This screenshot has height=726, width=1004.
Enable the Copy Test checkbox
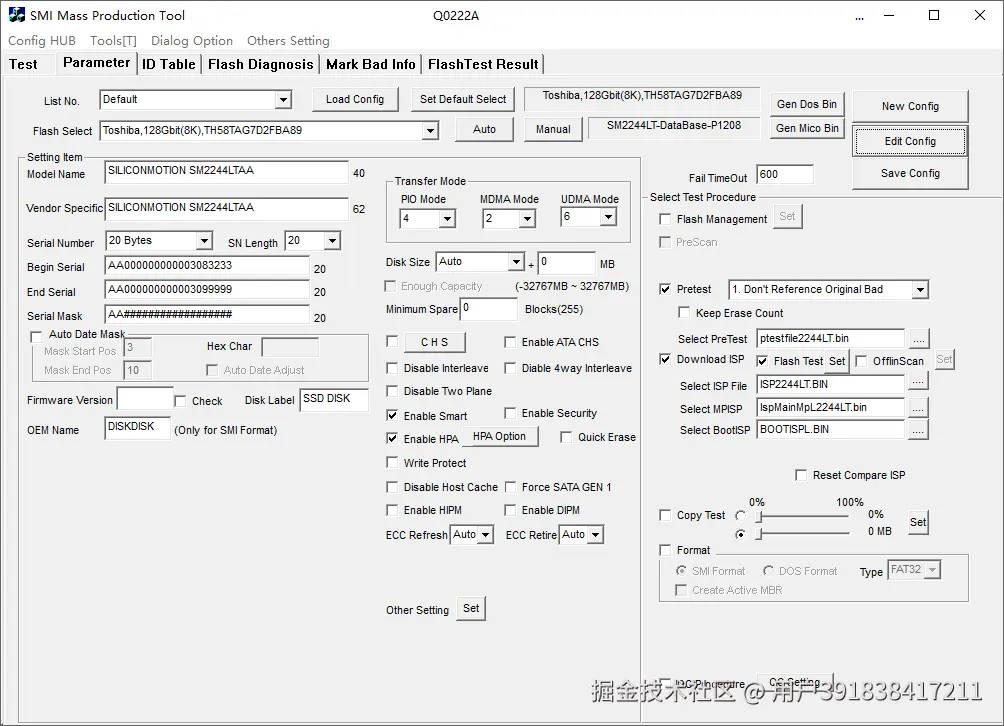tap(665, 515)
